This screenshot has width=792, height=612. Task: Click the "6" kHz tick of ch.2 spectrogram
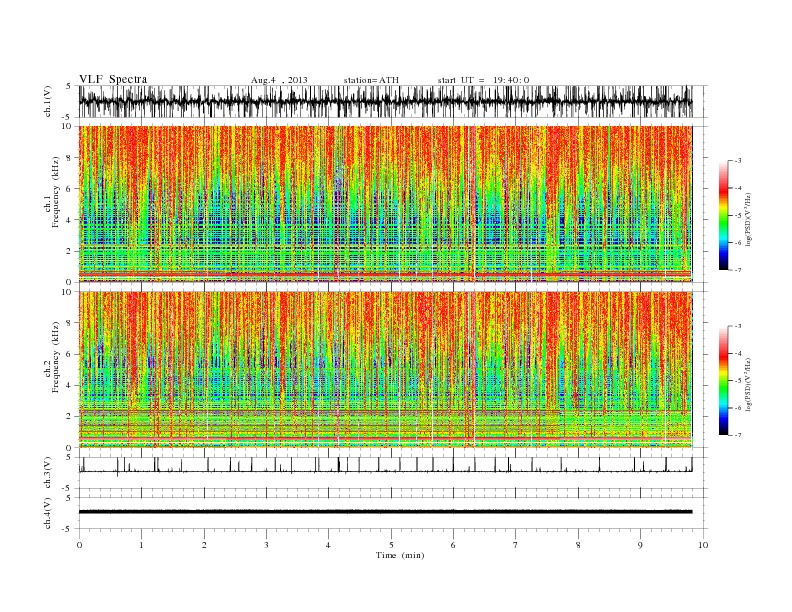[69, 354]
